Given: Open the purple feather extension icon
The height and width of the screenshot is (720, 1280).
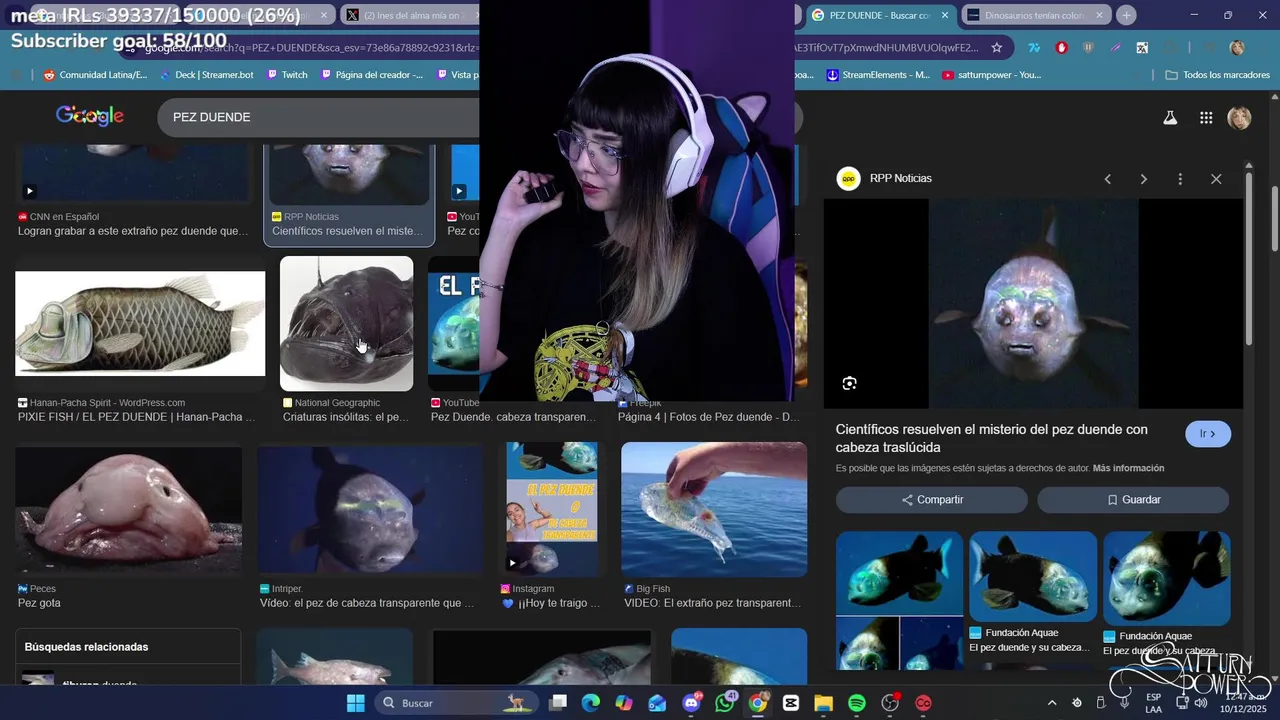Looking at the screenshot, I should point(1115,47).
